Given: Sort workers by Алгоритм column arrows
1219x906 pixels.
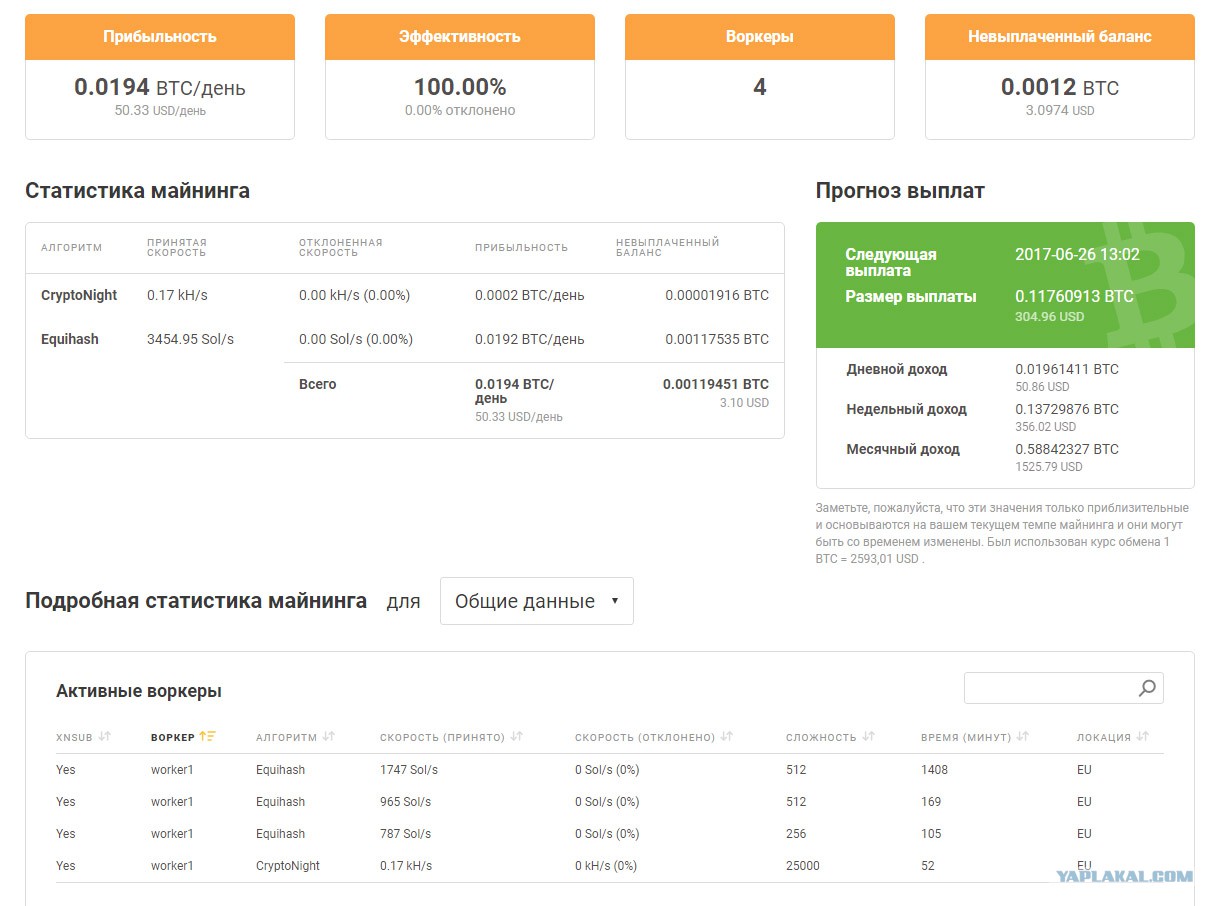Looking at the screenshot, I should pos(329,737).
